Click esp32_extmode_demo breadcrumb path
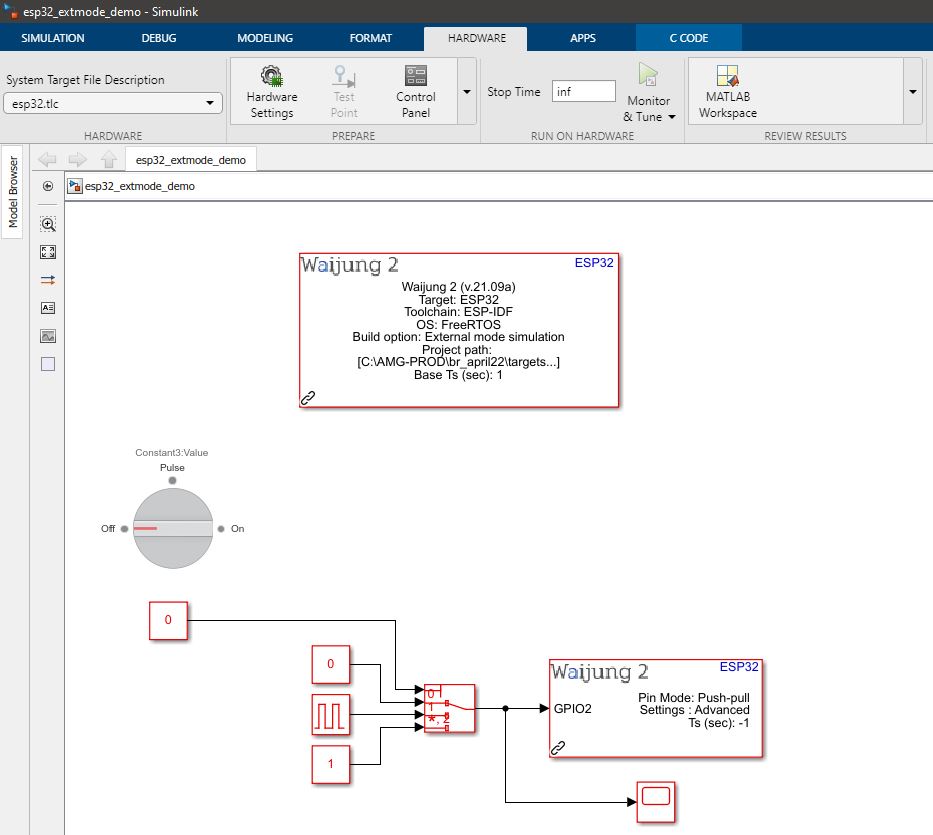The width and height of the screenshot is (933, 835). [x=139, y=186]
